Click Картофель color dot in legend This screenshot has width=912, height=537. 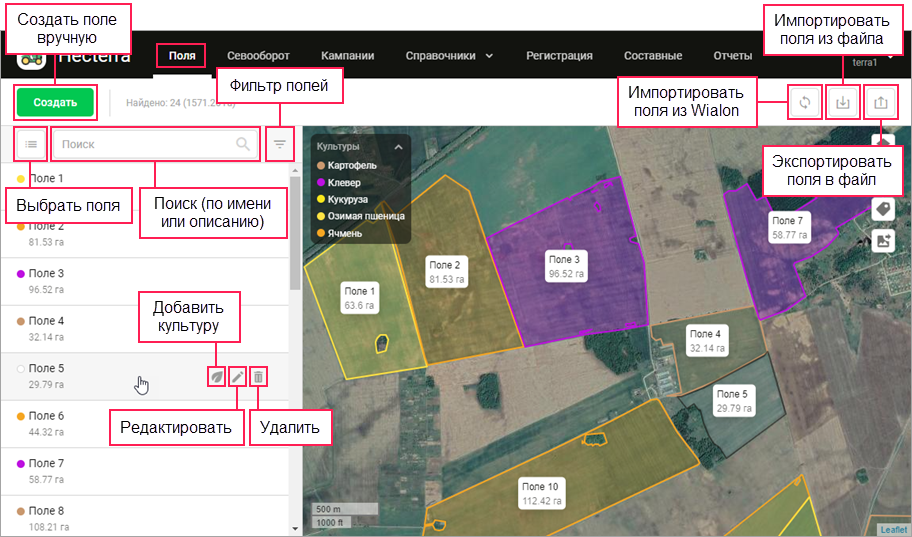coord(320,166)
